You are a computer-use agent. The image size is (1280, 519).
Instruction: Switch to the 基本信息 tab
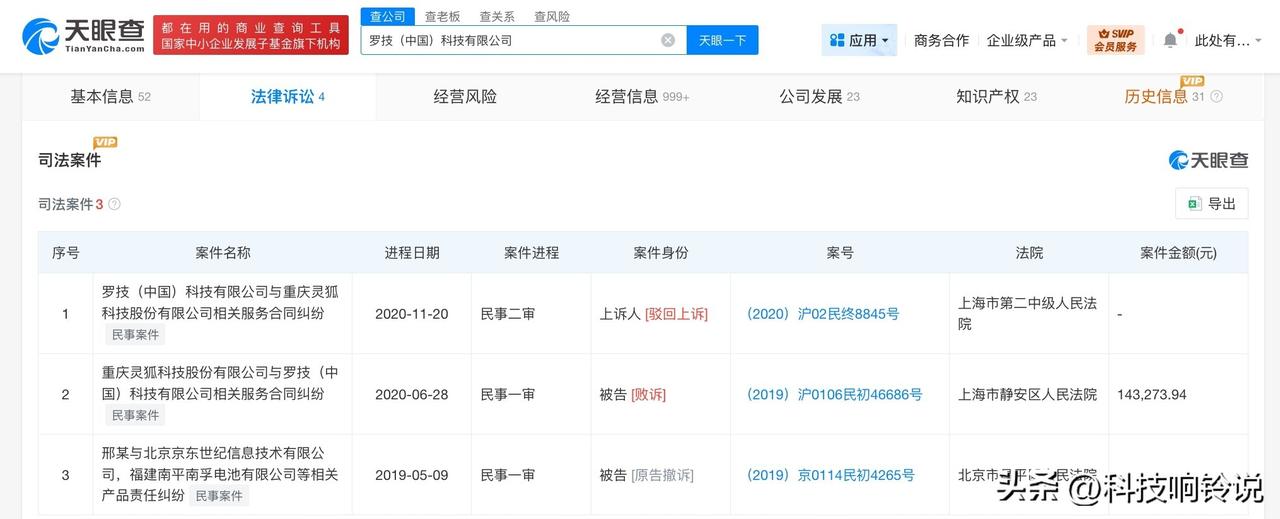click(110, 97)
